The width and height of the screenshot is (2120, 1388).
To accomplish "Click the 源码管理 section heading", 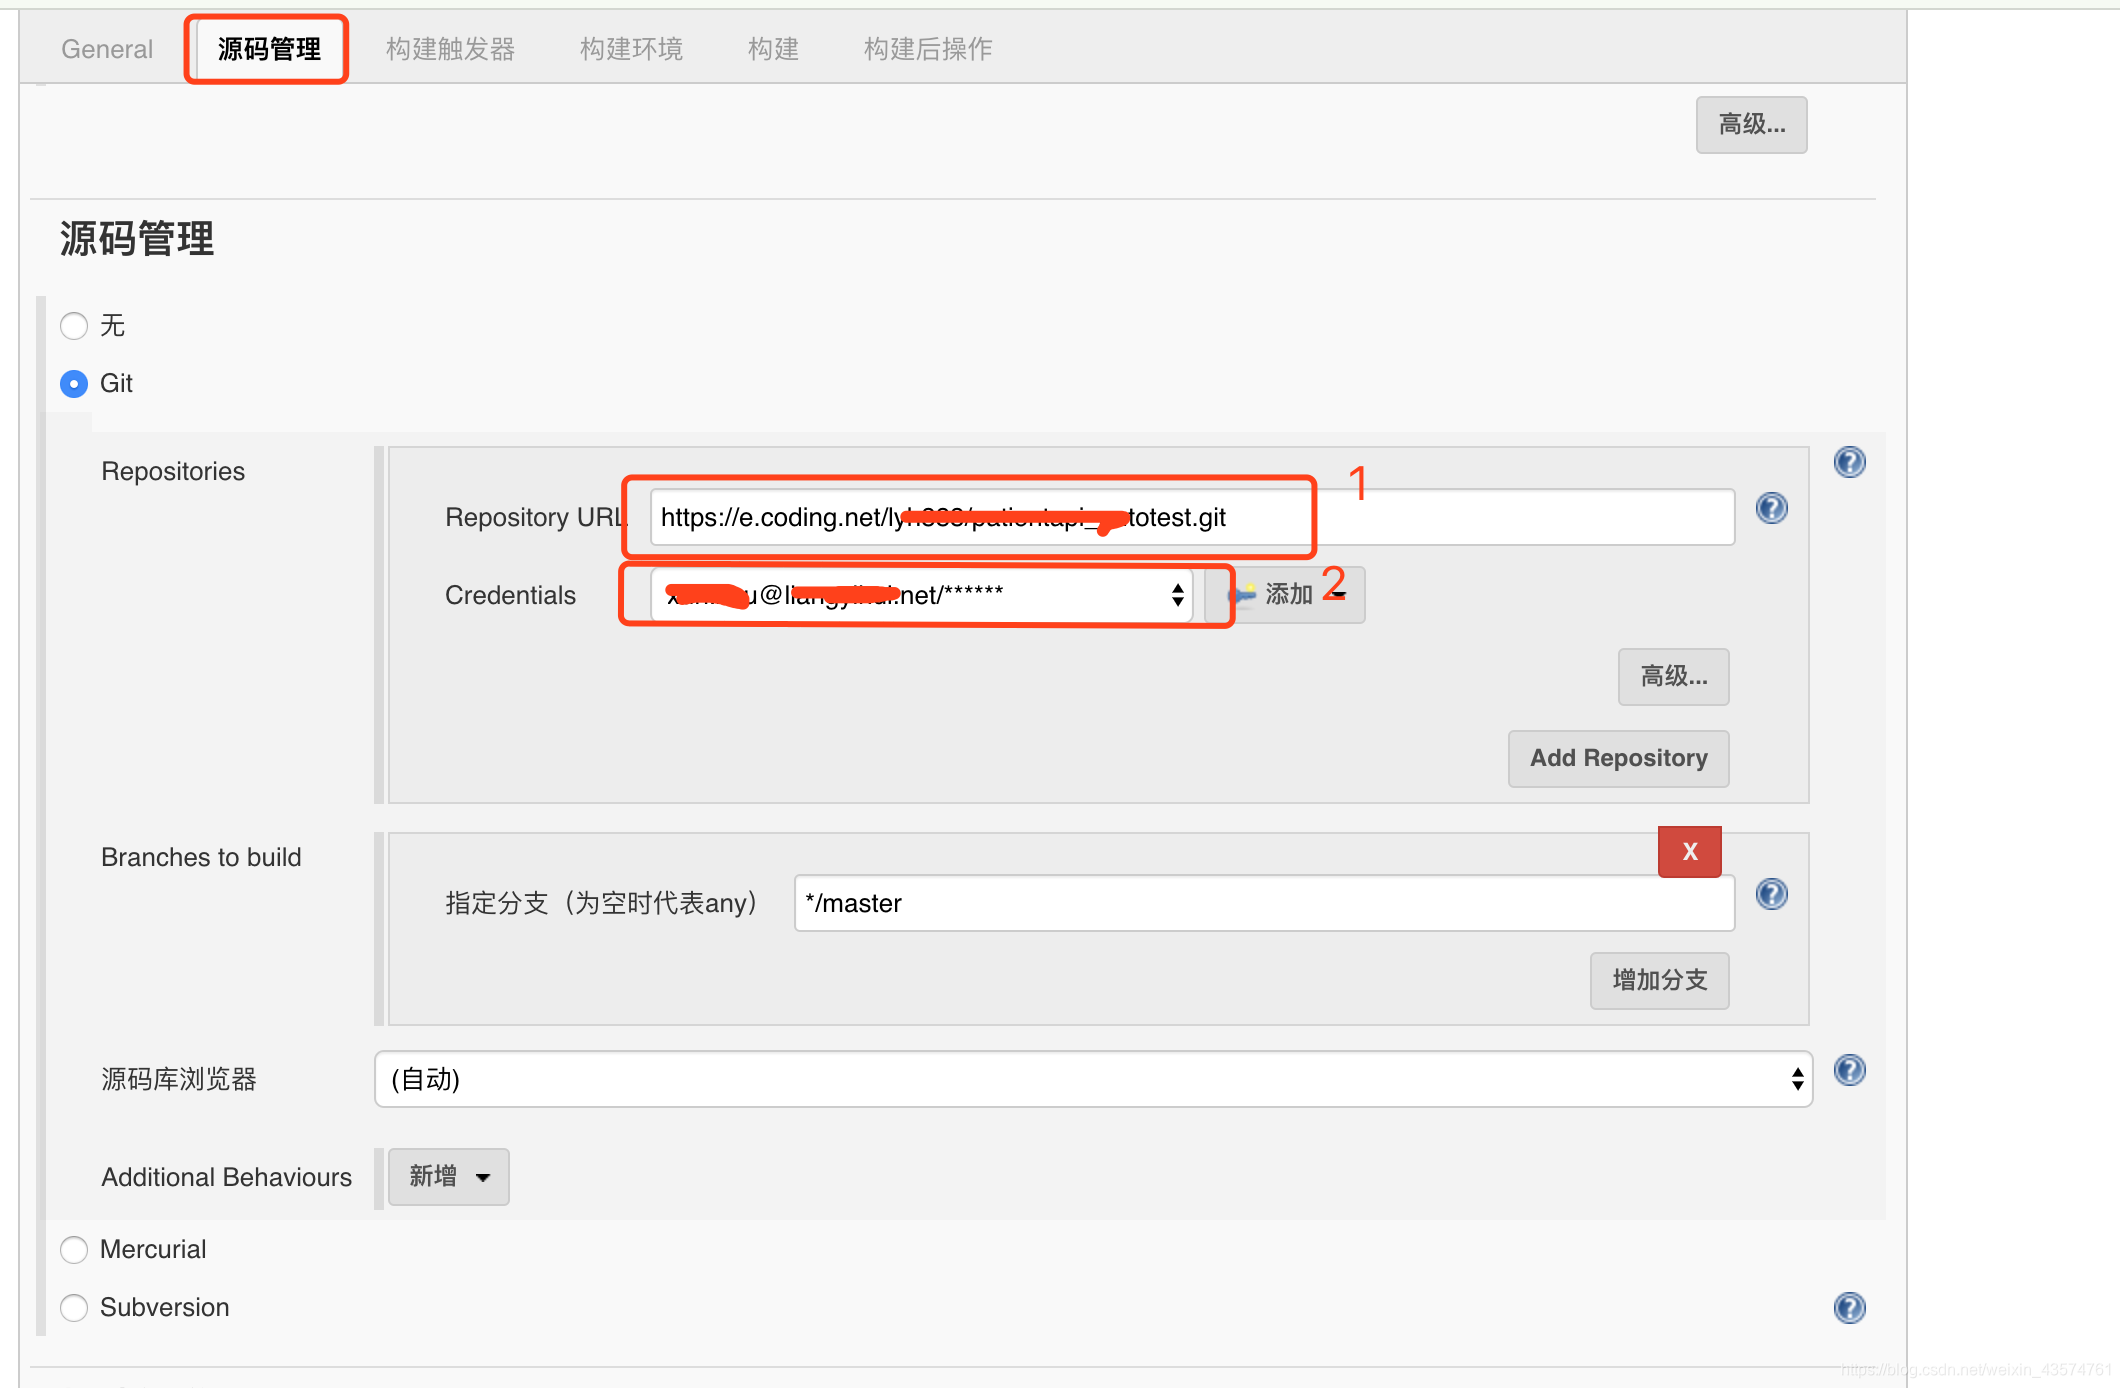I will [137, 239].
